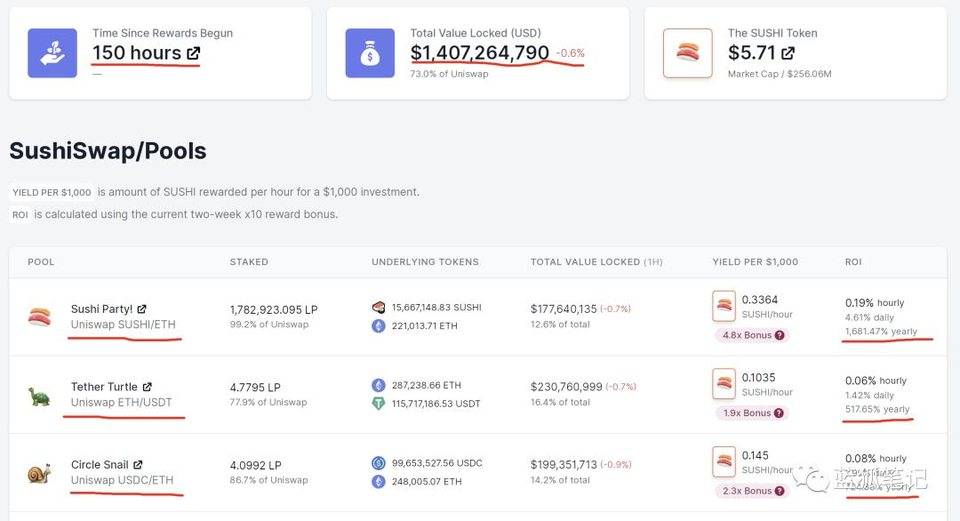This screenshot has height=521, width=960.
Task: Sort by the ROI column header
Action: (x=853, y=262)
